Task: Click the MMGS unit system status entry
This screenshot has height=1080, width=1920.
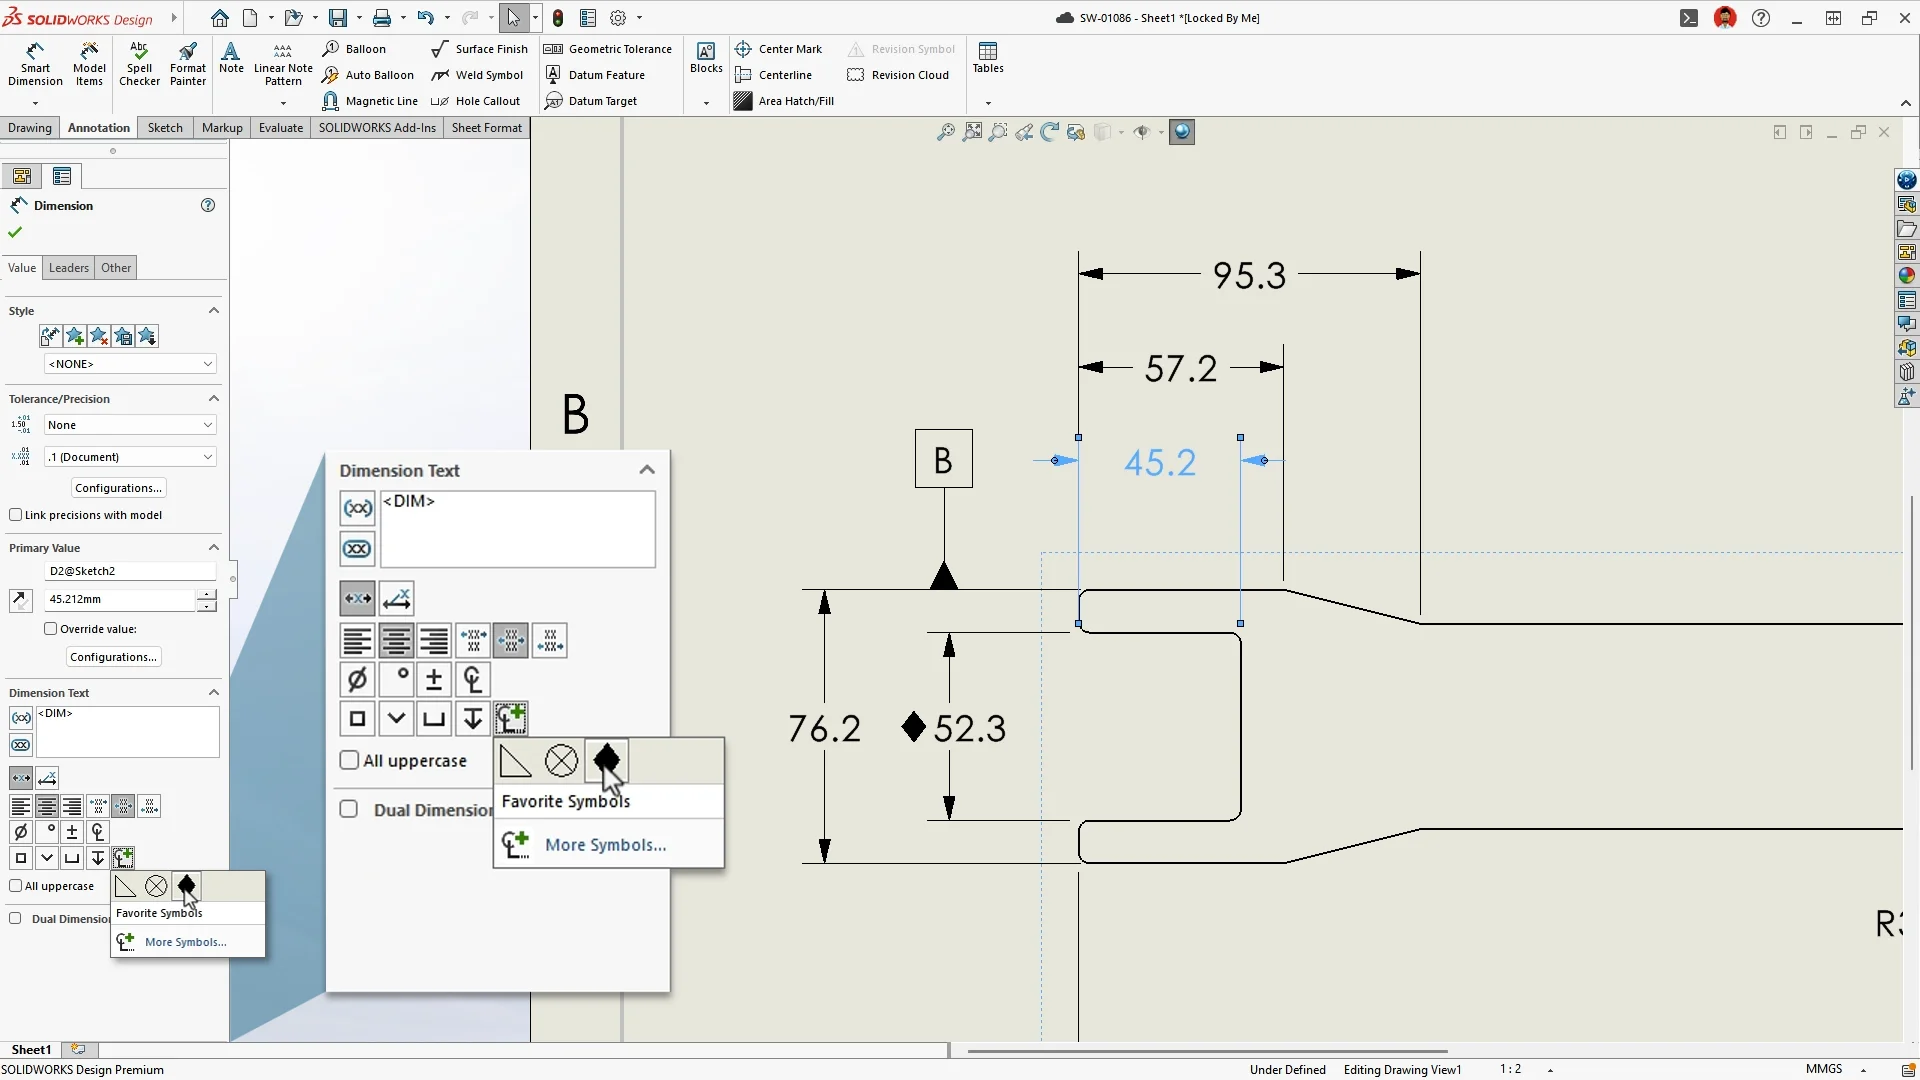Action: coord(1824,1069)
